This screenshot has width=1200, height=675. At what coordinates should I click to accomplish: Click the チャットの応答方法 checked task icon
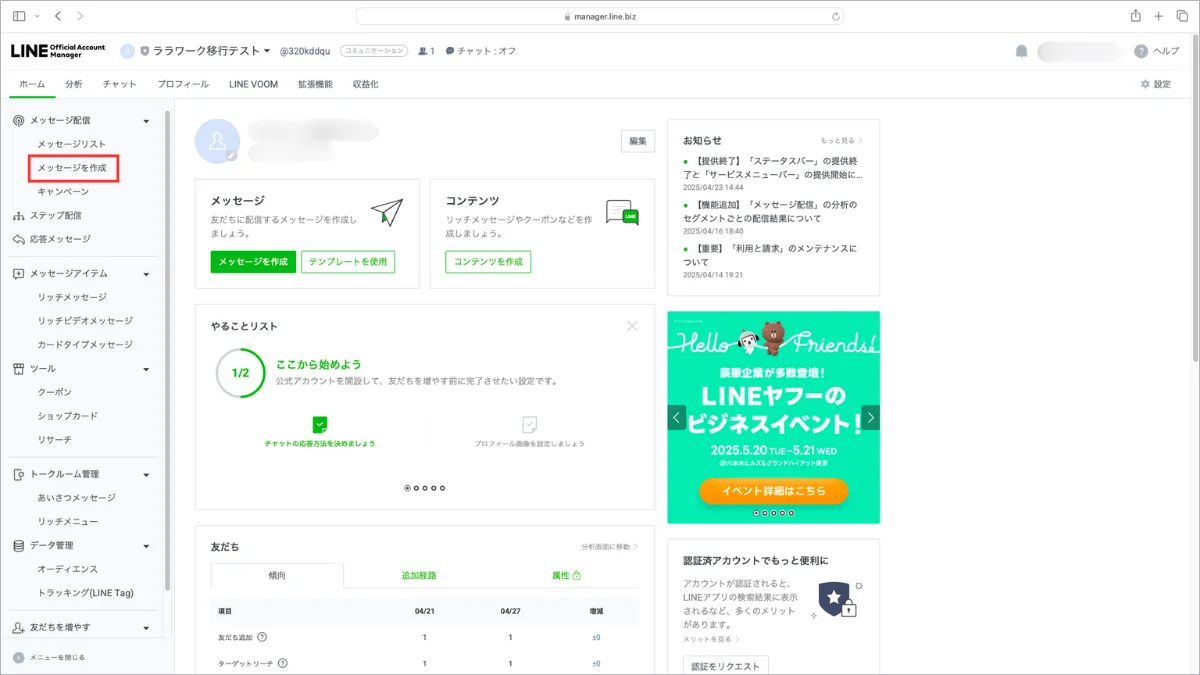(x=320, y=424)
